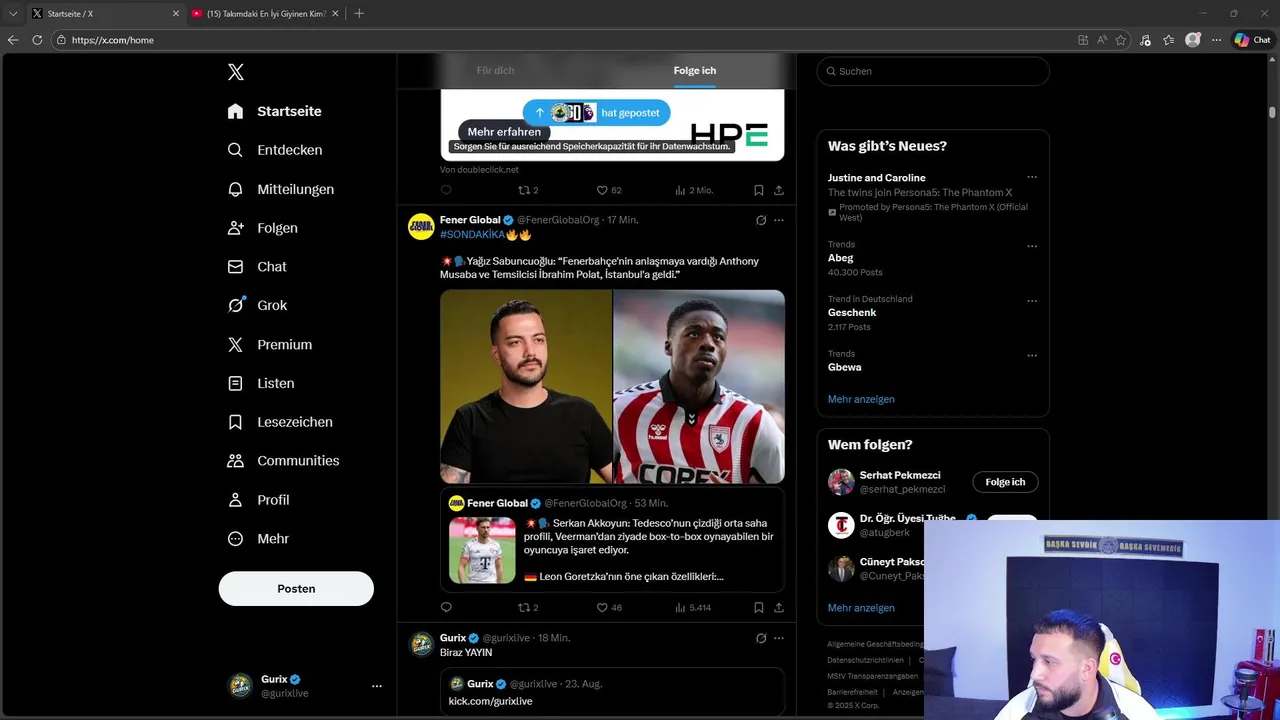1280x720 pixels.
Task: Add page to browser favorites
Action: click(1121, 40)
